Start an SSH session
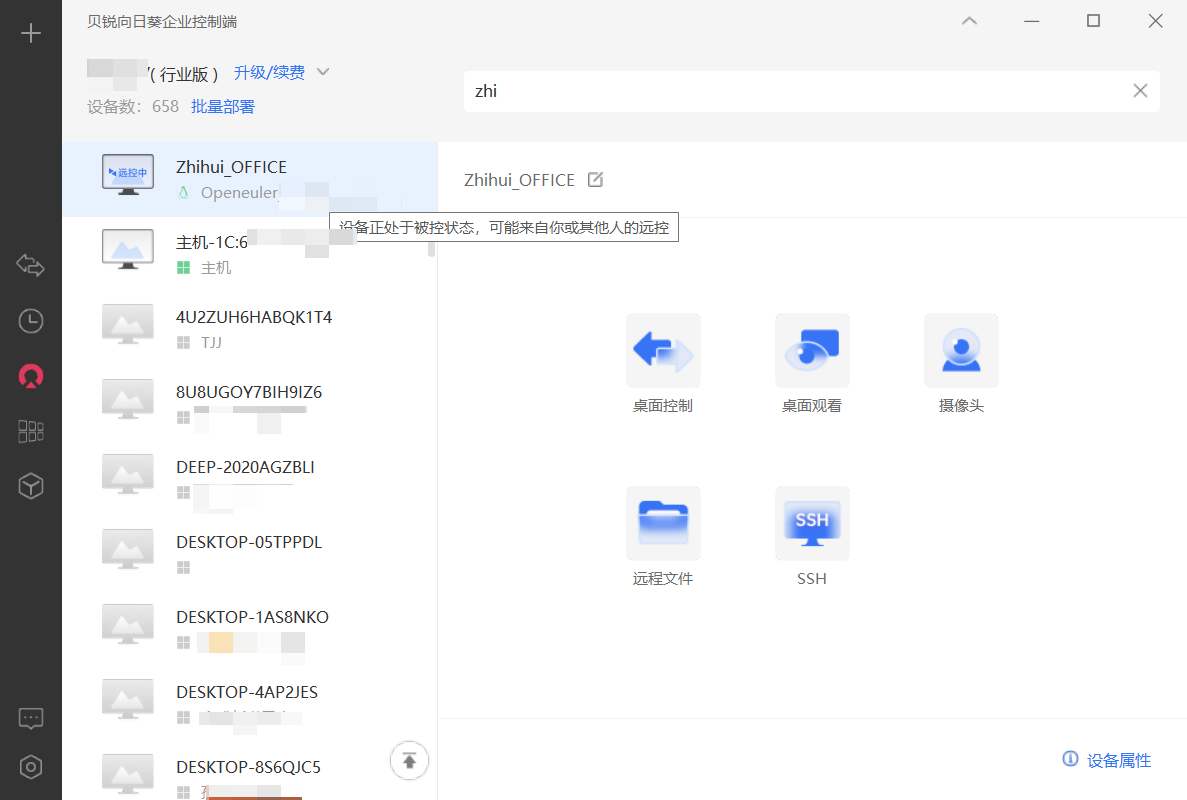 (811, 522)
